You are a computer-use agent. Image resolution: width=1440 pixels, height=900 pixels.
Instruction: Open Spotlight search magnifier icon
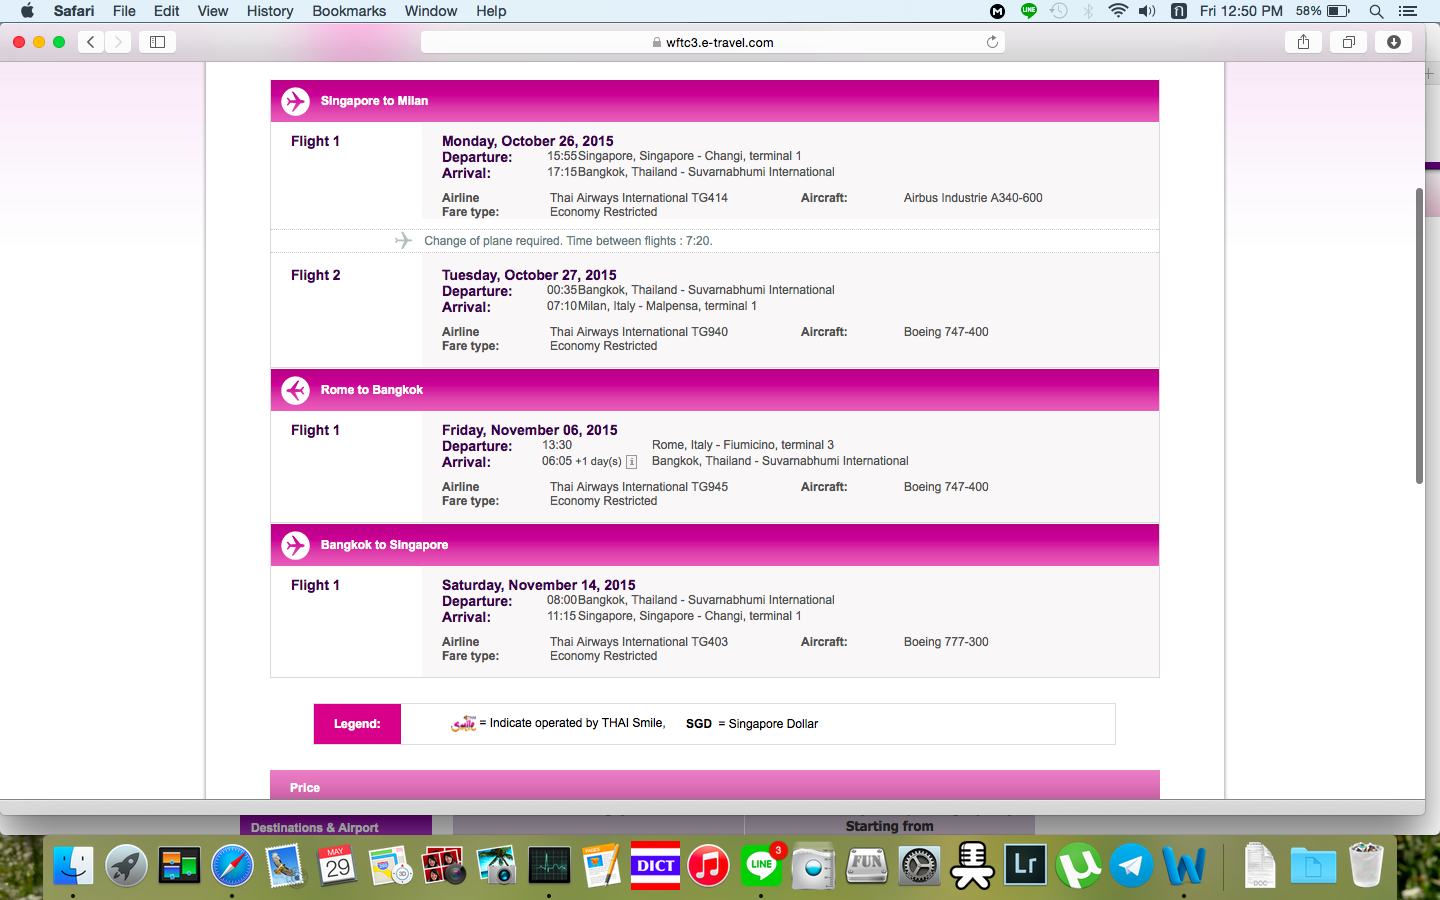1376,11
